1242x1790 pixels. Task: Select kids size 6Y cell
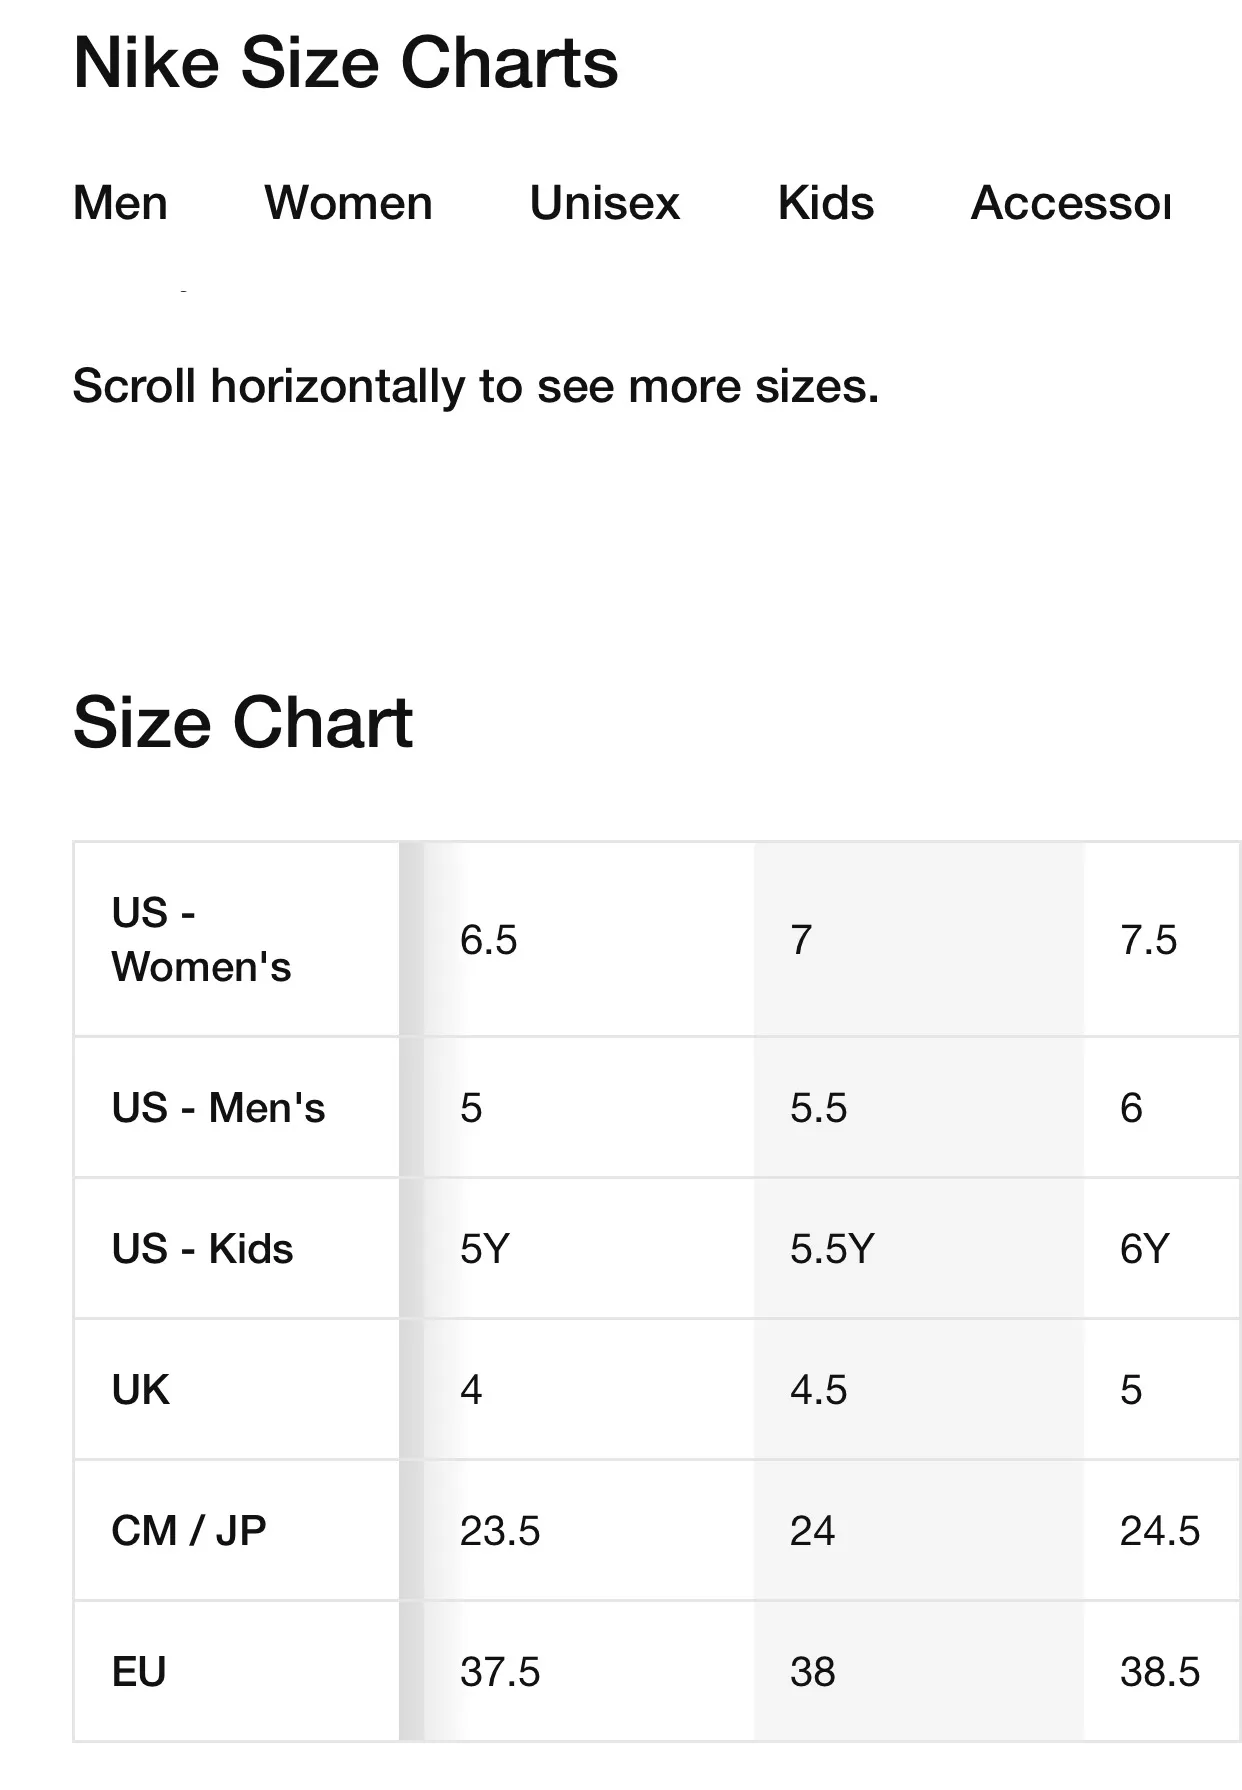point(1144,1249)
